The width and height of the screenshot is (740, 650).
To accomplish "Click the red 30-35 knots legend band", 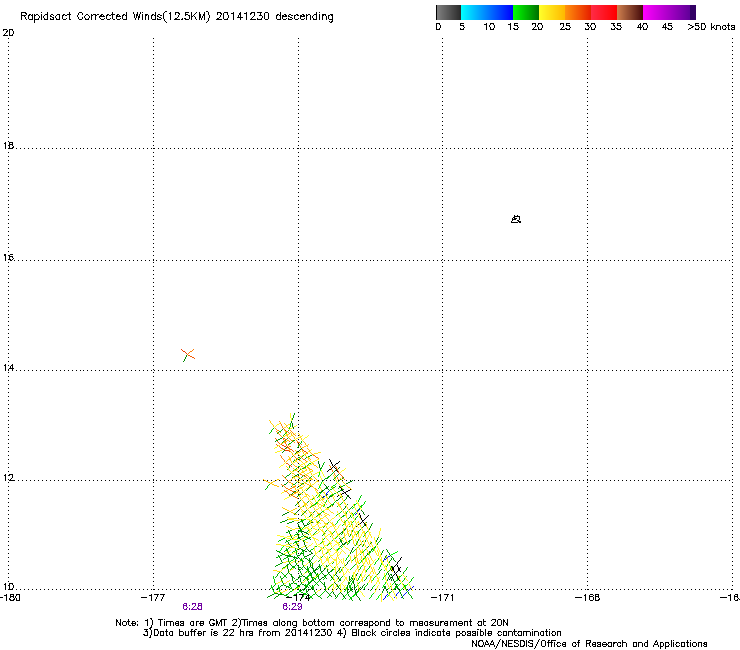I will pyautogui.click(x=604, y=12).
